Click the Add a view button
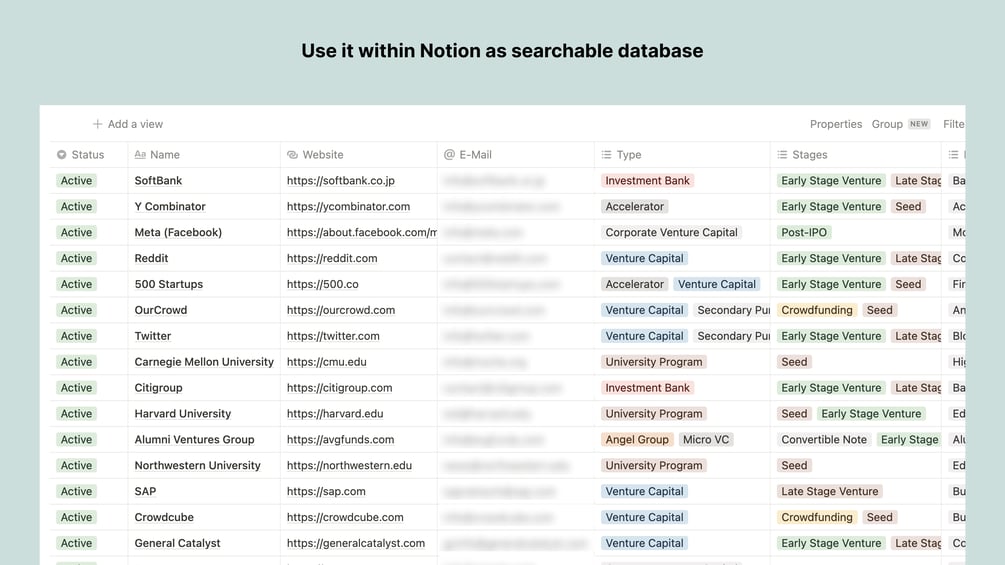 [x=135, y=124]
